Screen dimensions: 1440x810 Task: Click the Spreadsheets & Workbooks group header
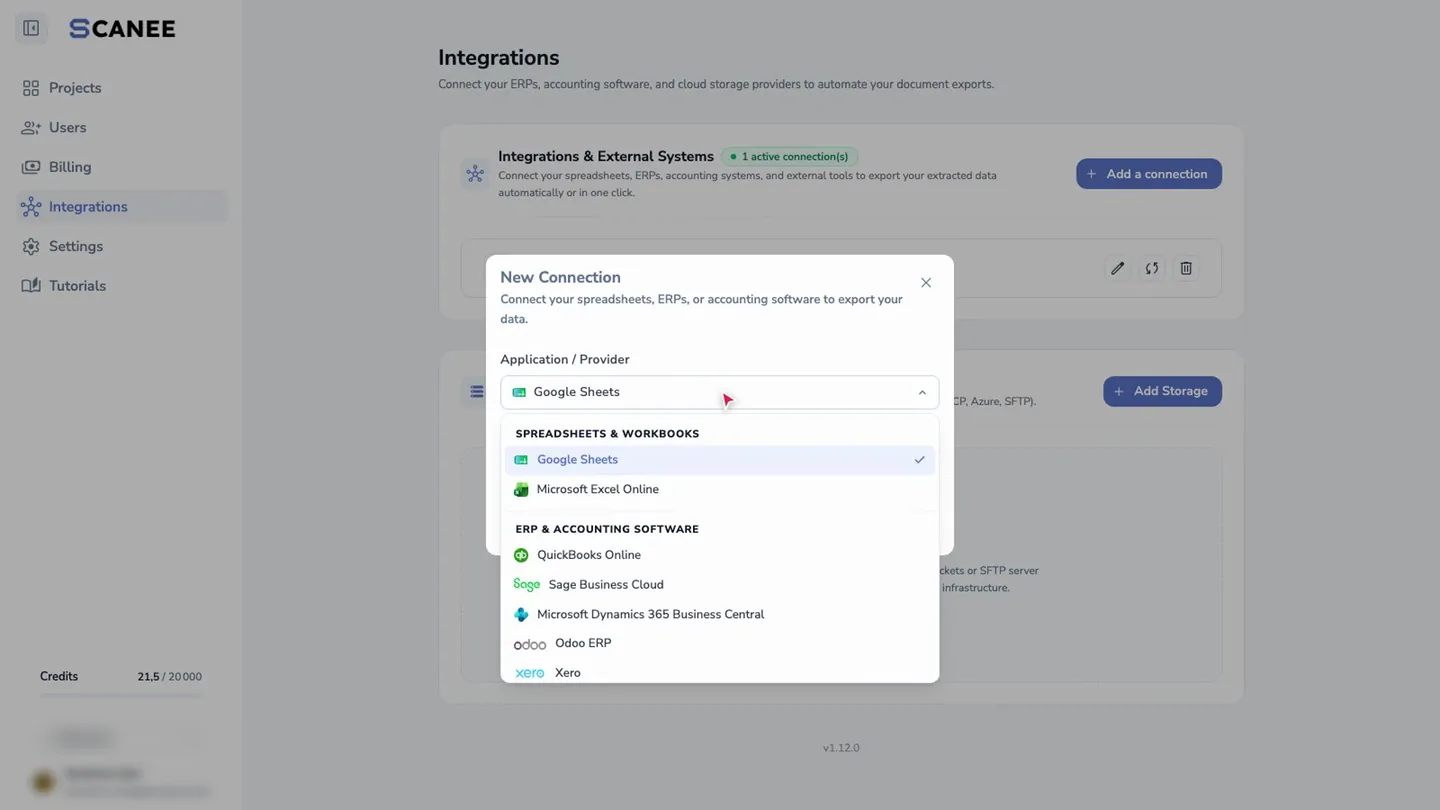[607, 434]
